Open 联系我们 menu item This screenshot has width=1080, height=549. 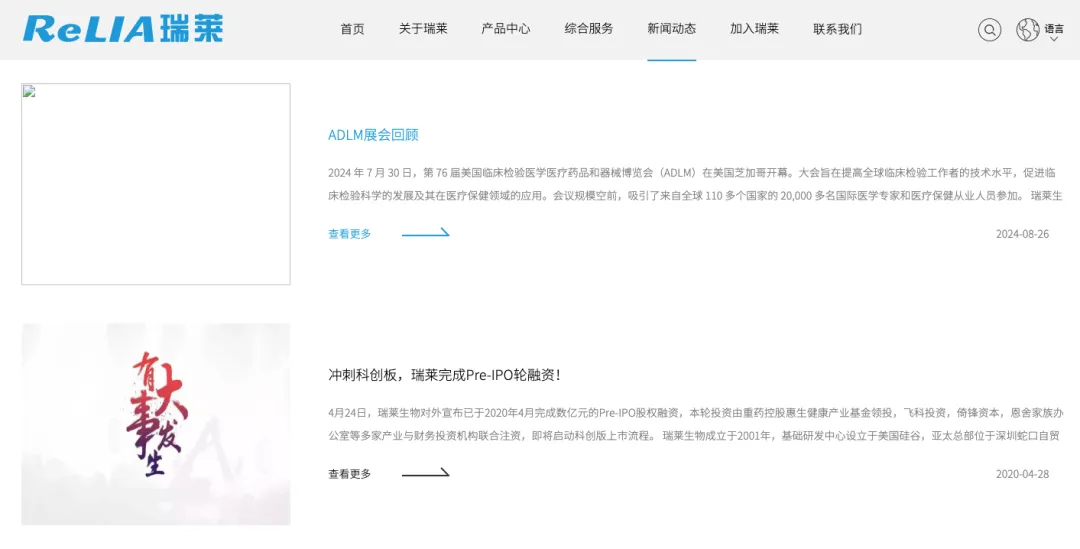838,29
